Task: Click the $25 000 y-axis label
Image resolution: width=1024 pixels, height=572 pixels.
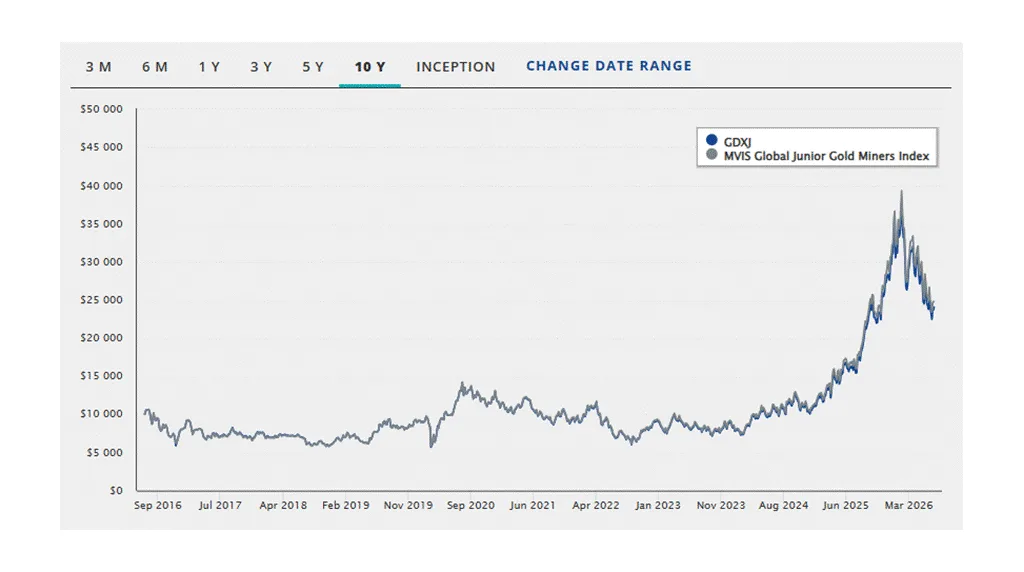Action: coord(101,300)
